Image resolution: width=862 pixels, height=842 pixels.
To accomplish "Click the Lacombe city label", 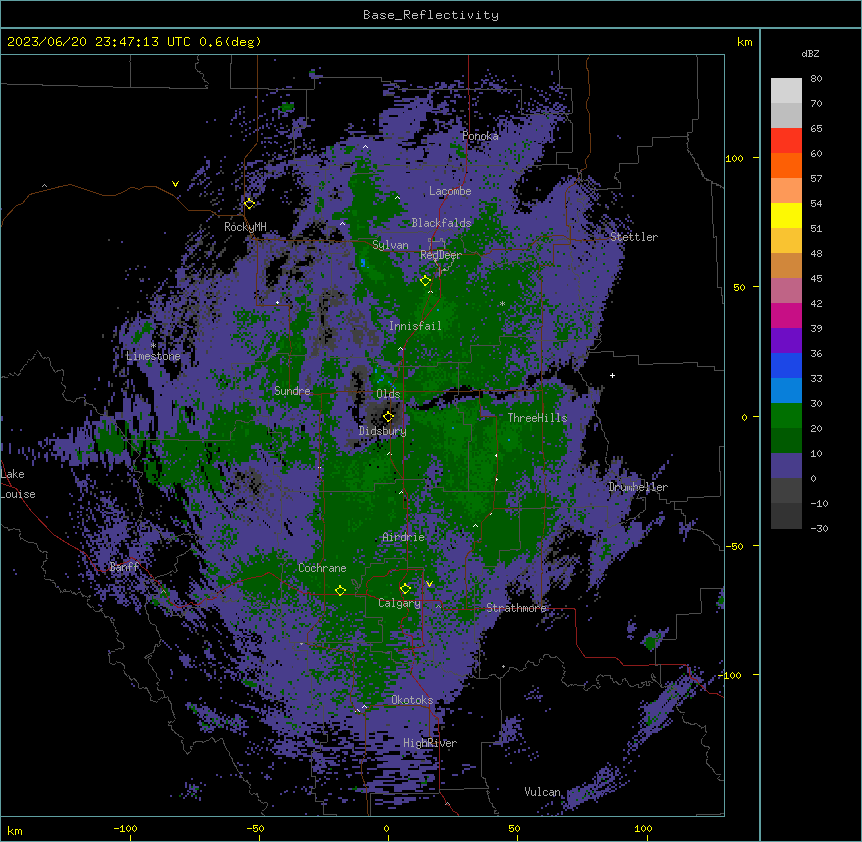I will pos(450,191).
